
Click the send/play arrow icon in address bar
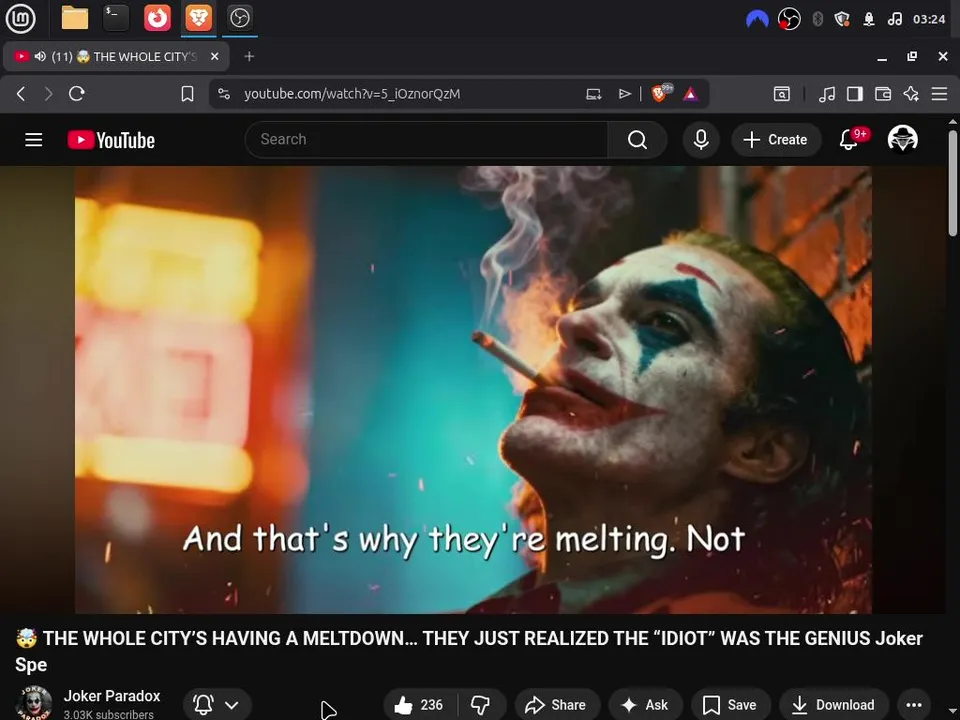coord(624,94)
